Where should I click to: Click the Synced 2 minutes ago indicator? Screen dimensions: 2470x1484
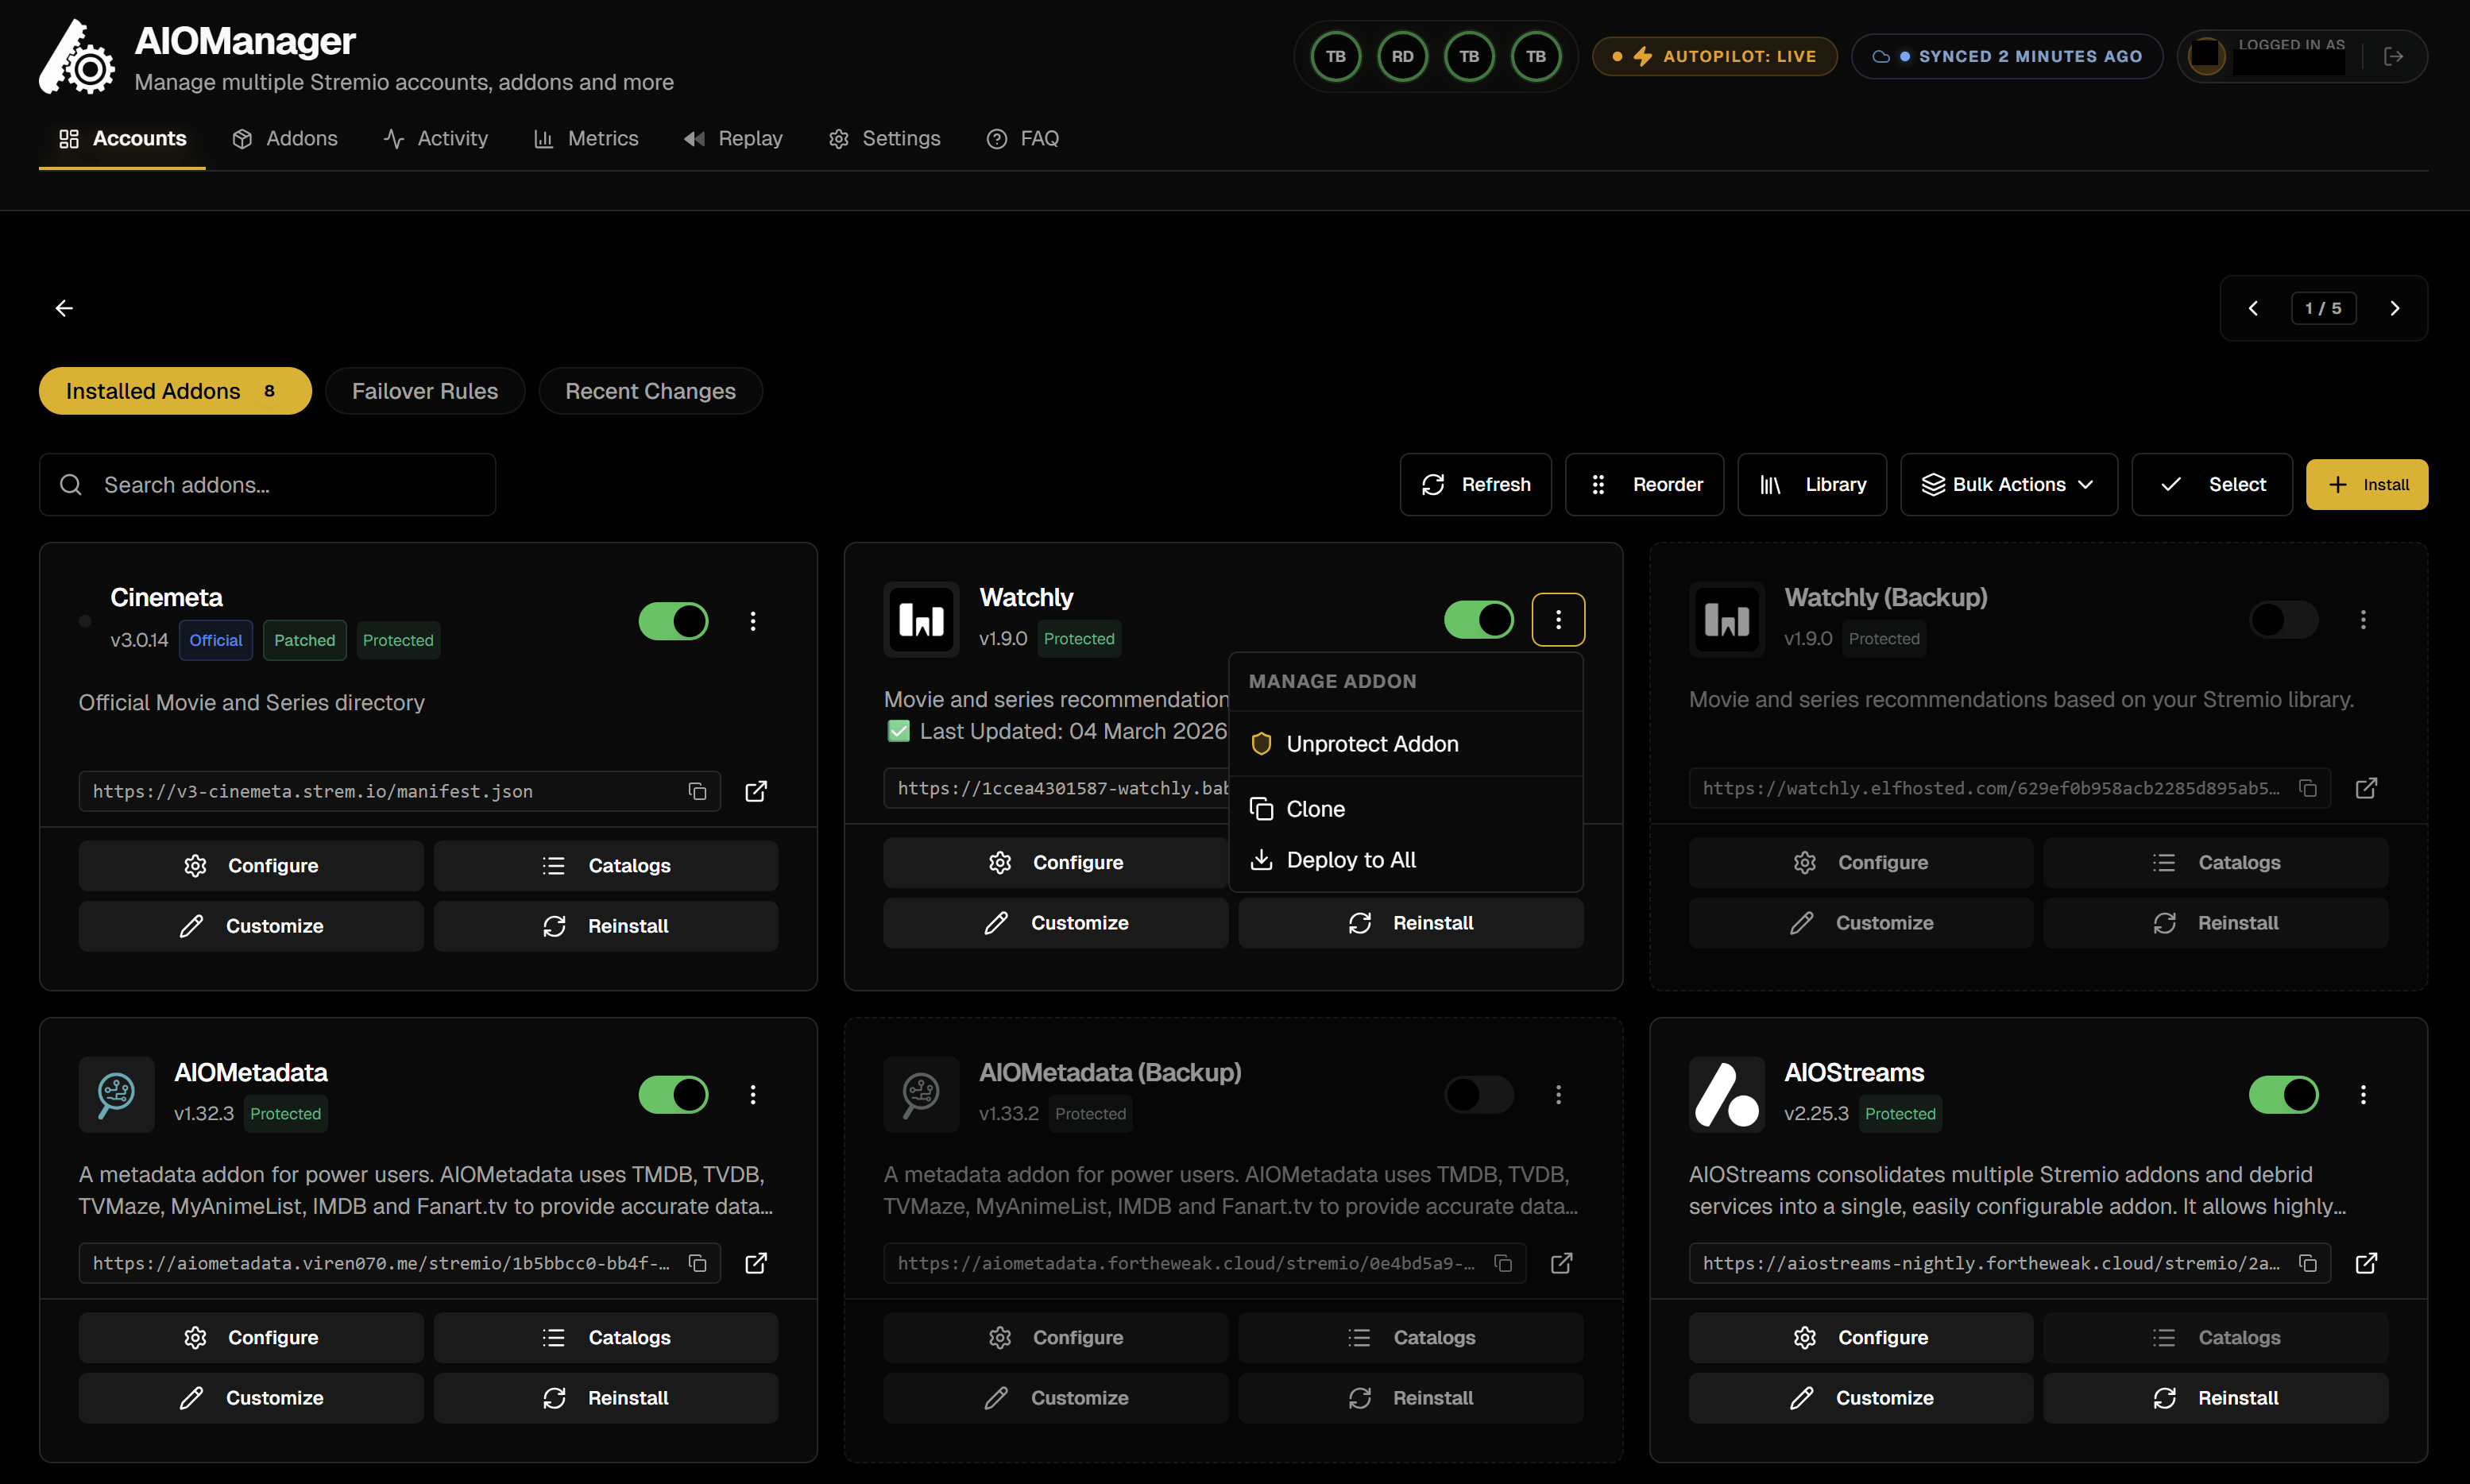tap(2007, 56)
